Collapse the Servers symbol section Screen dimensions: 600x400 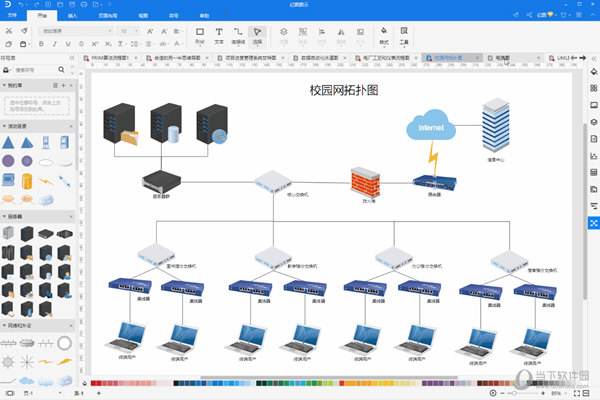[4, 216]
